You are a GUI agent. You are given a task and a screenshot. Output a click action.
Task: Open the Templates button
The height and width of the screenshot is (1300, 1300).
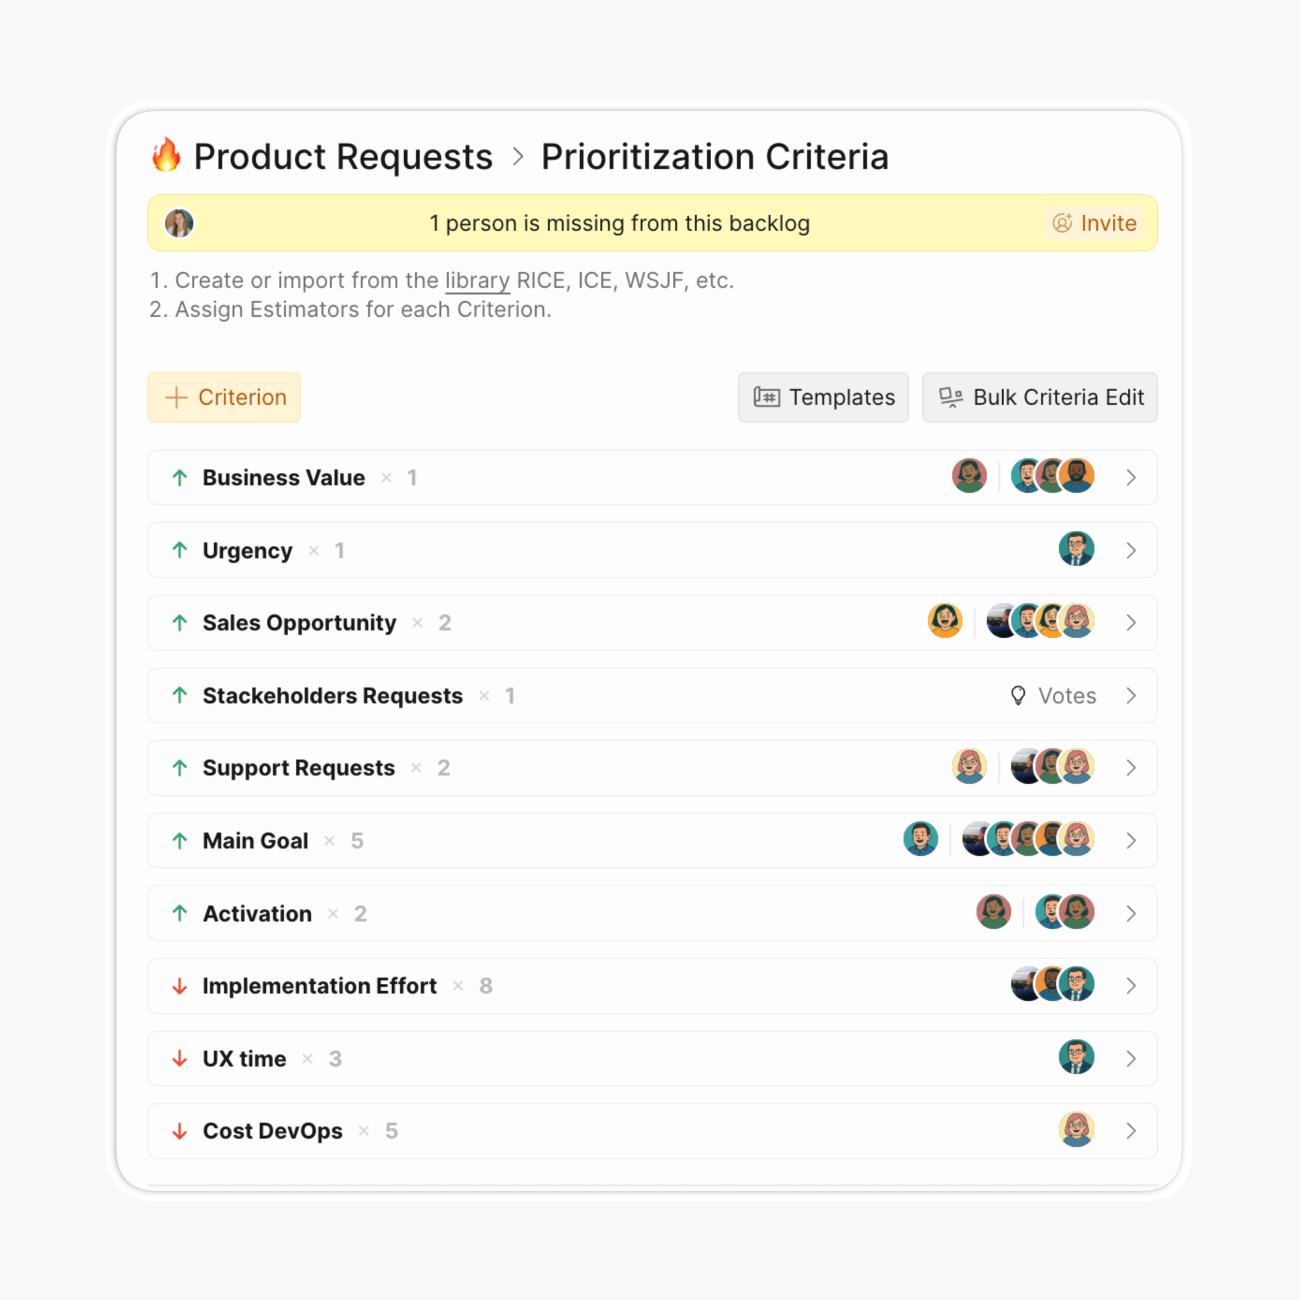pyautogui.click(x=823, y=397)
